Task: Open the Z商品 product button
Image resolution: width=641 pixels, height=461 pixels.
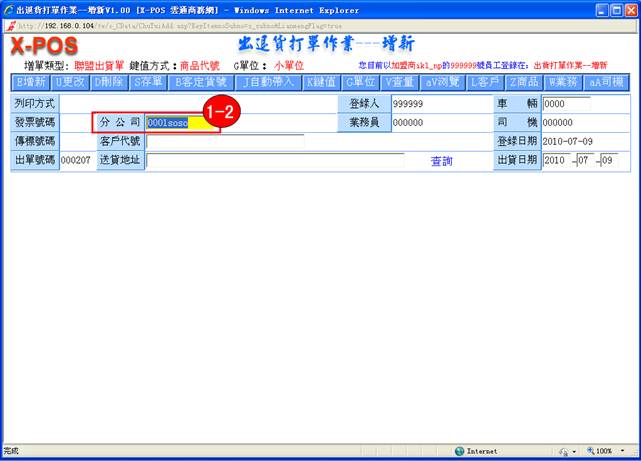Action: click(x=525, y=82)
